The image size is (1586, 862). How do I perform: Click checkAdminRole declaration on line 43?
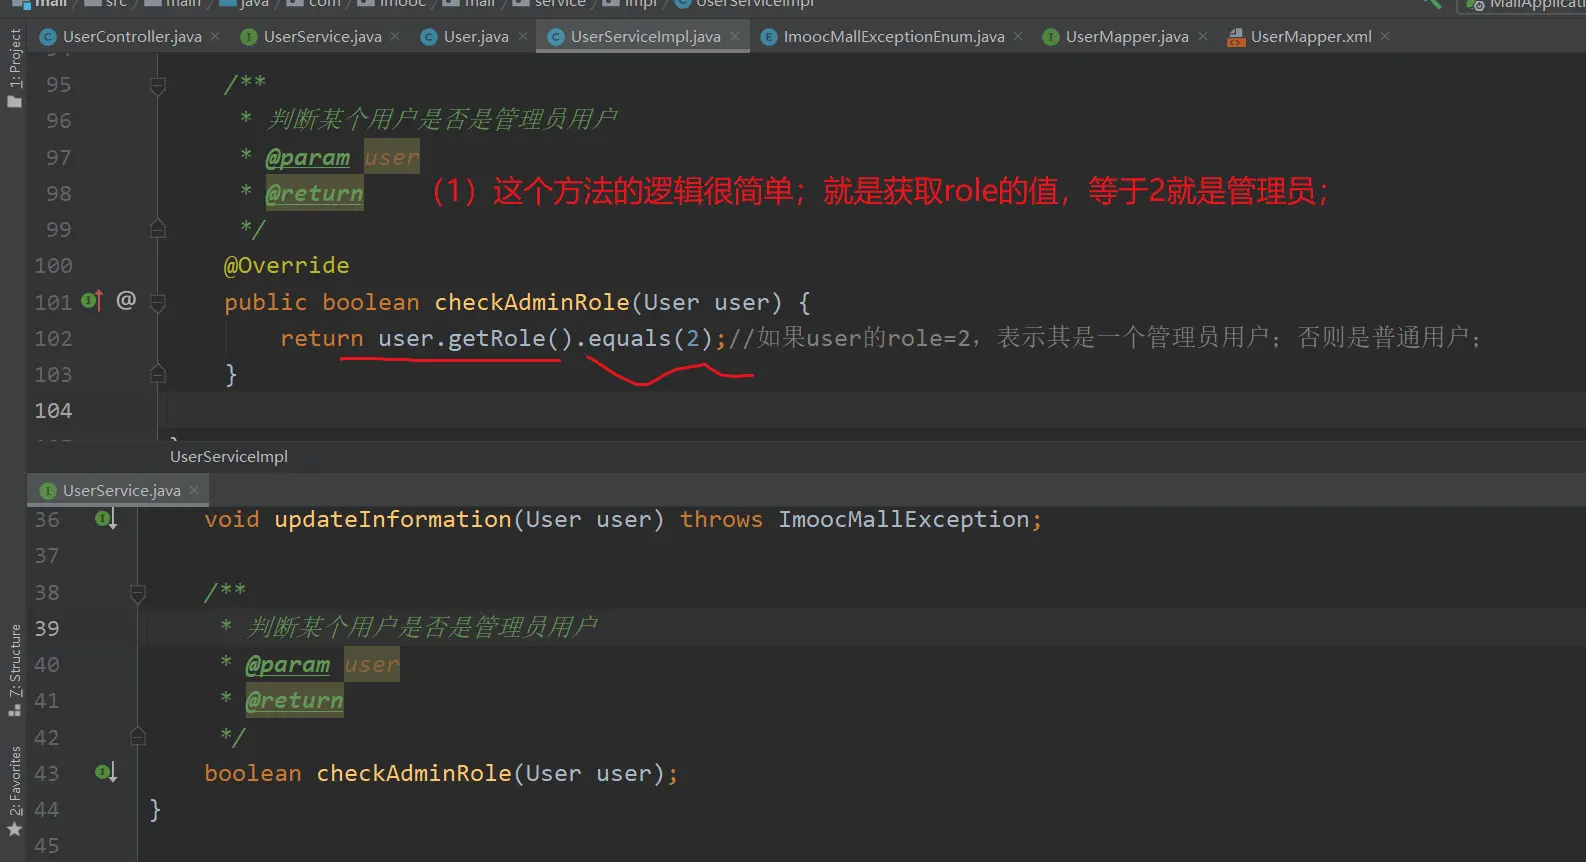[x=414, y=774]
